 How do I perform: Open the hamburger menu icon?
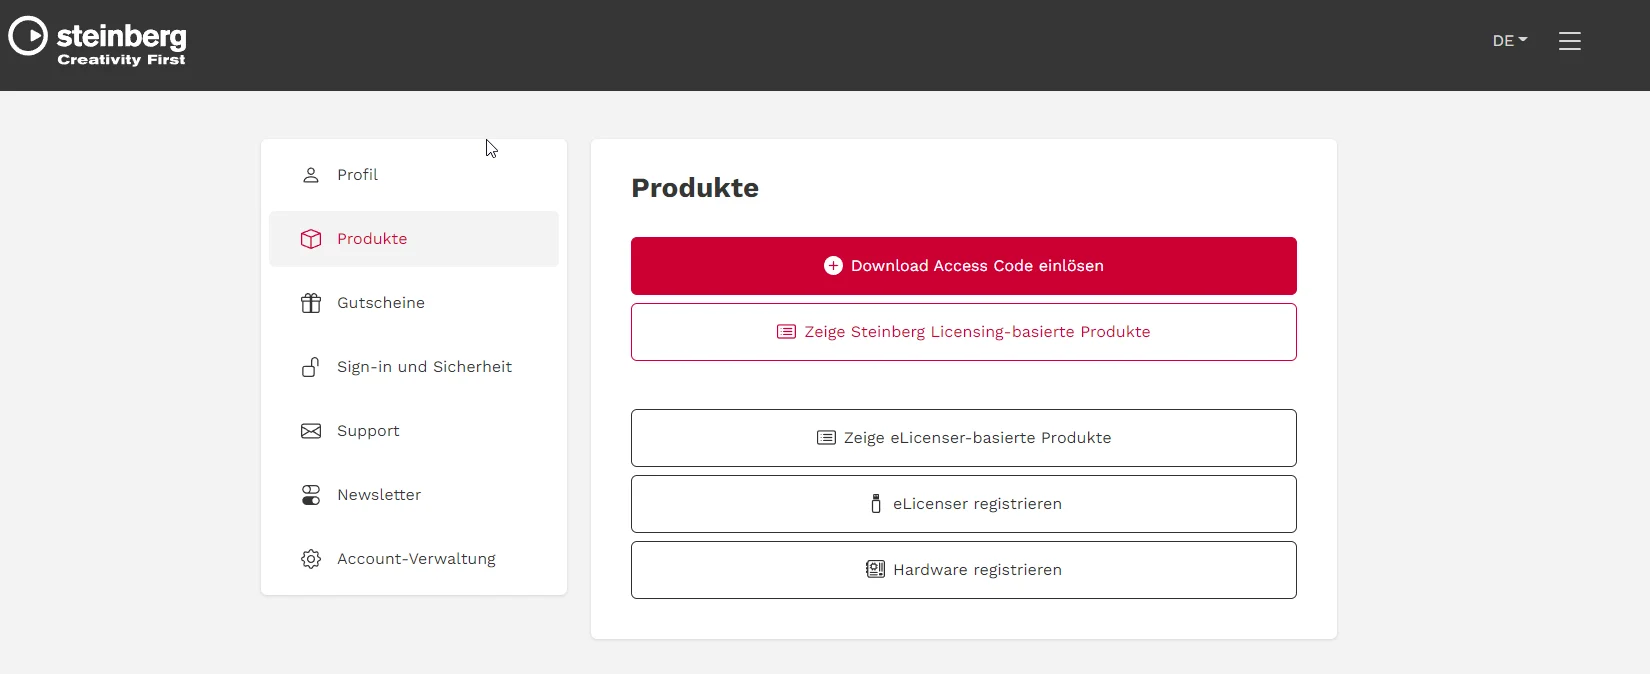[1570, 41]
